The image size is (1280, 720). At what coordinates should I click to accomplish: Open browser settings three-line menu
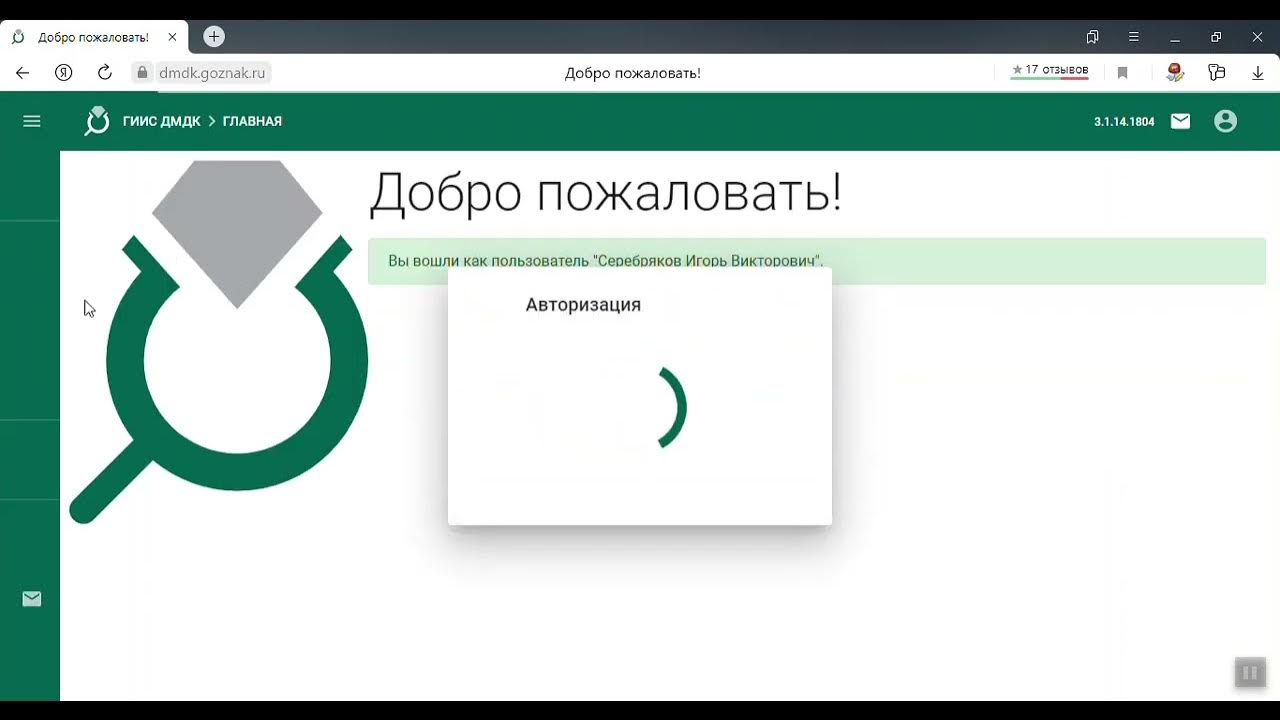(1133, 37)
